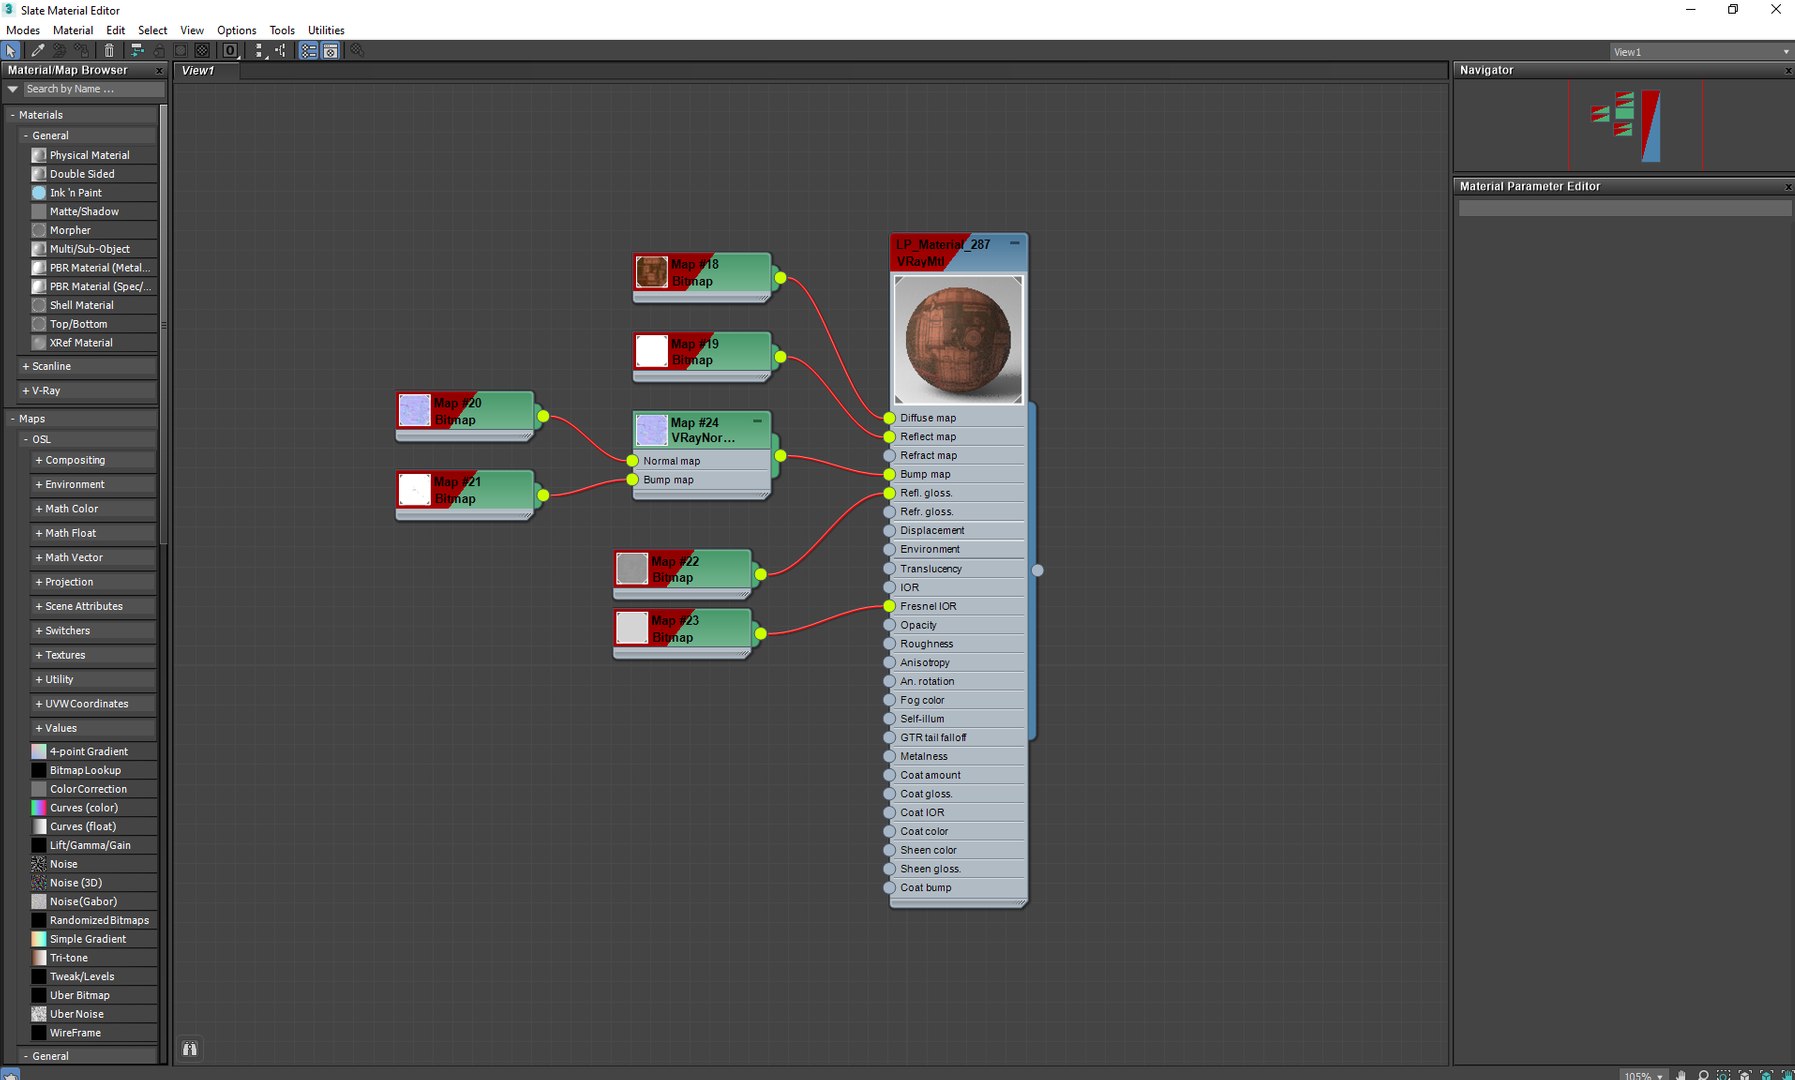Image resolution: width=1795 pixels, height=1080 pixels.
Task: Click the Navigator node graph preview
Action: pos(1626,125)
